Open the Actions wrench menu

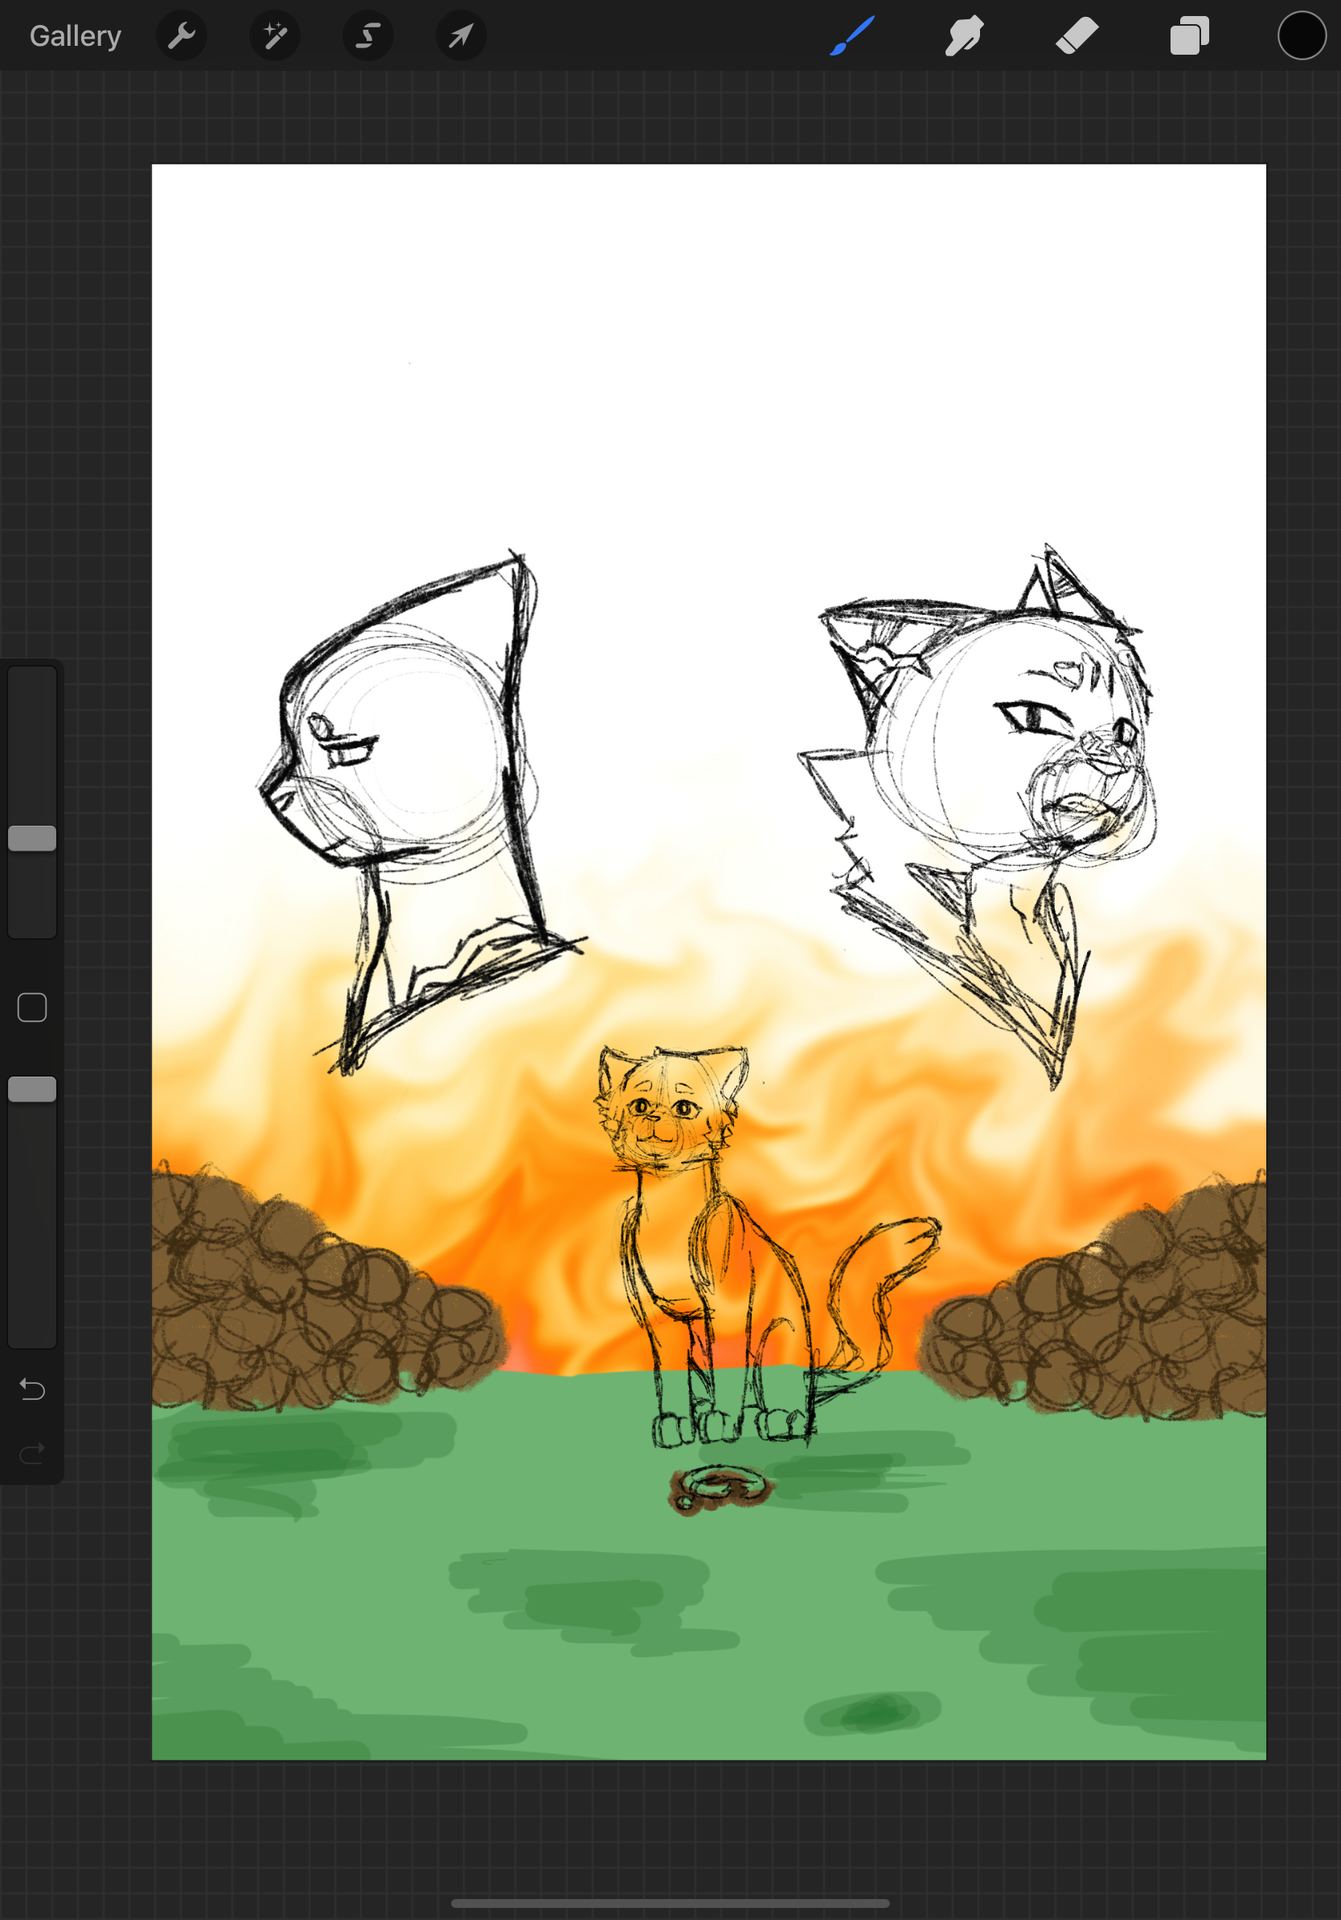pos(181,36)
